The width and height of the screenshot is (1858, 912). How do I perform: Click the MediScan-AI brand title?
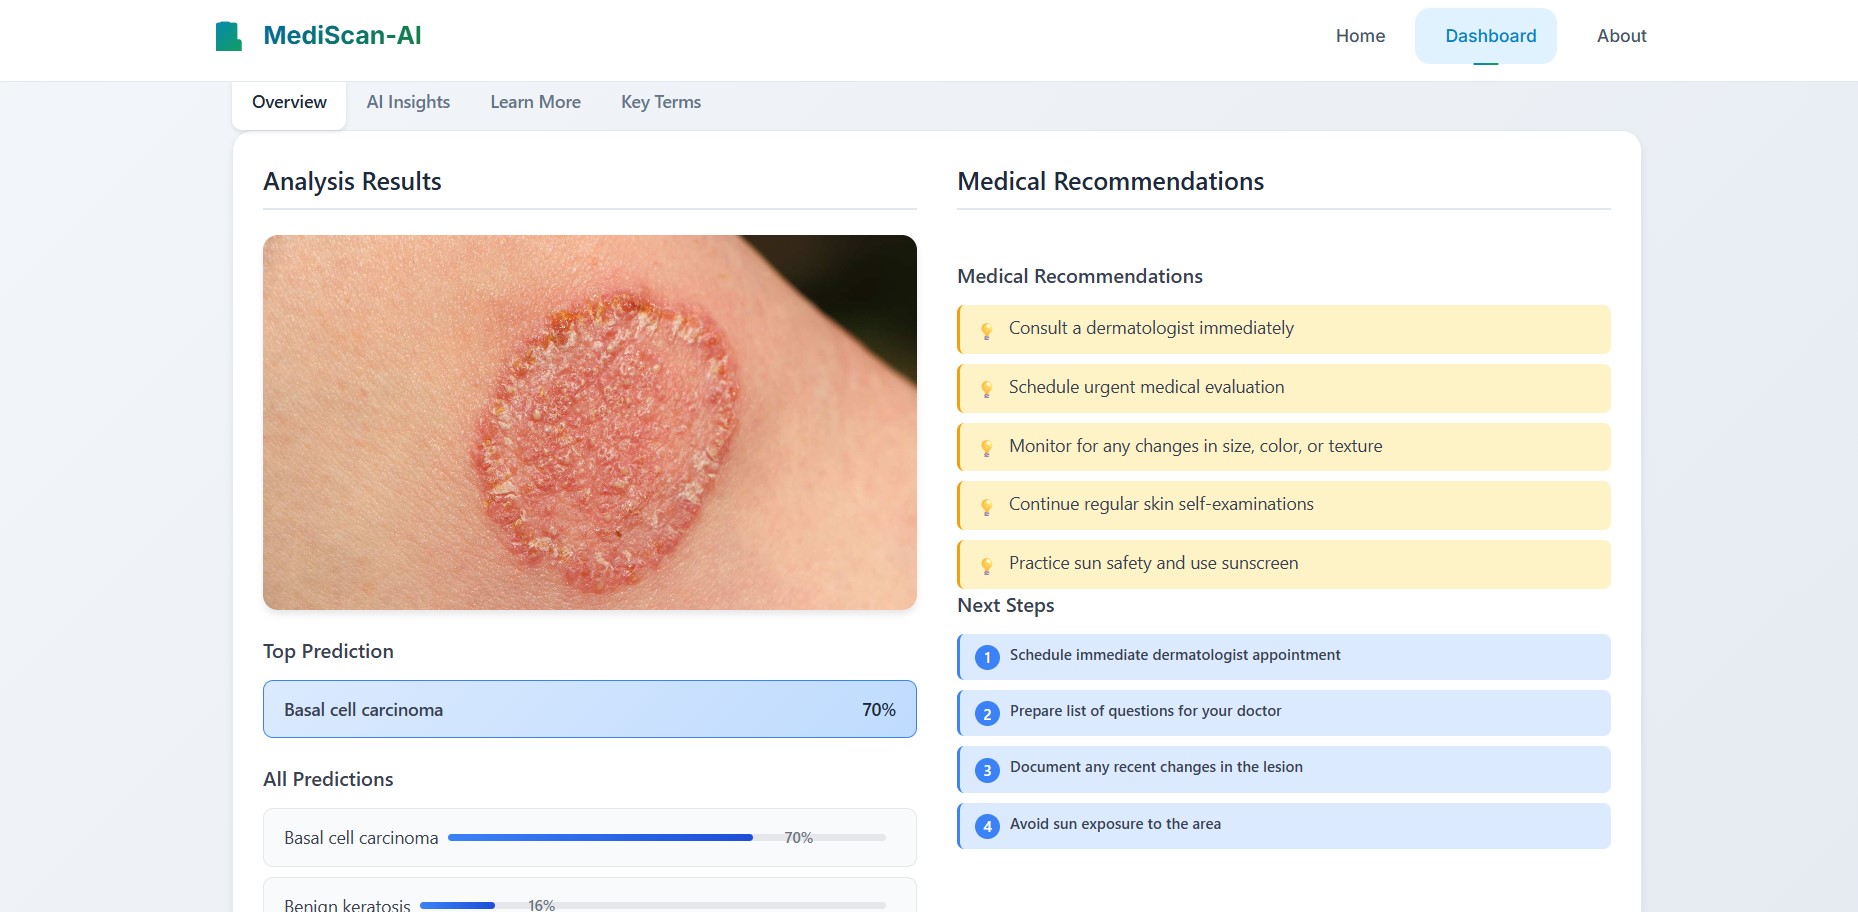click(342, 36)
